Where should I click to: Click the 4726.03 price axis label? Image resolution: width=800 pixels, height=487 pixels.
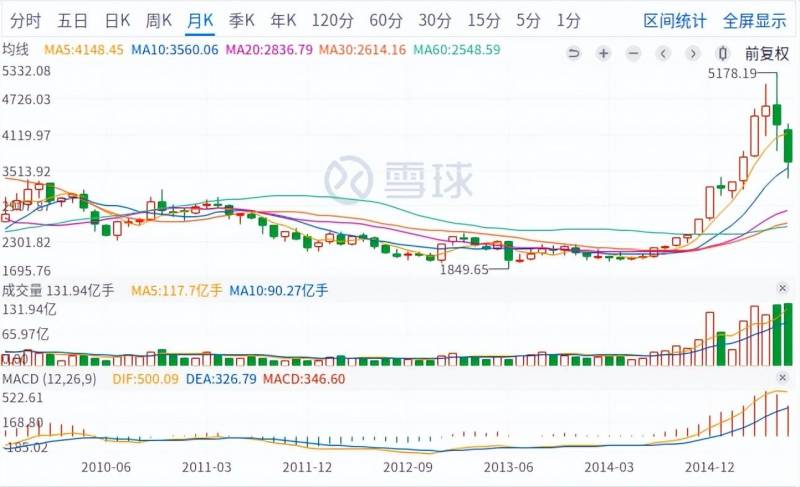click(x=27, y=99)
